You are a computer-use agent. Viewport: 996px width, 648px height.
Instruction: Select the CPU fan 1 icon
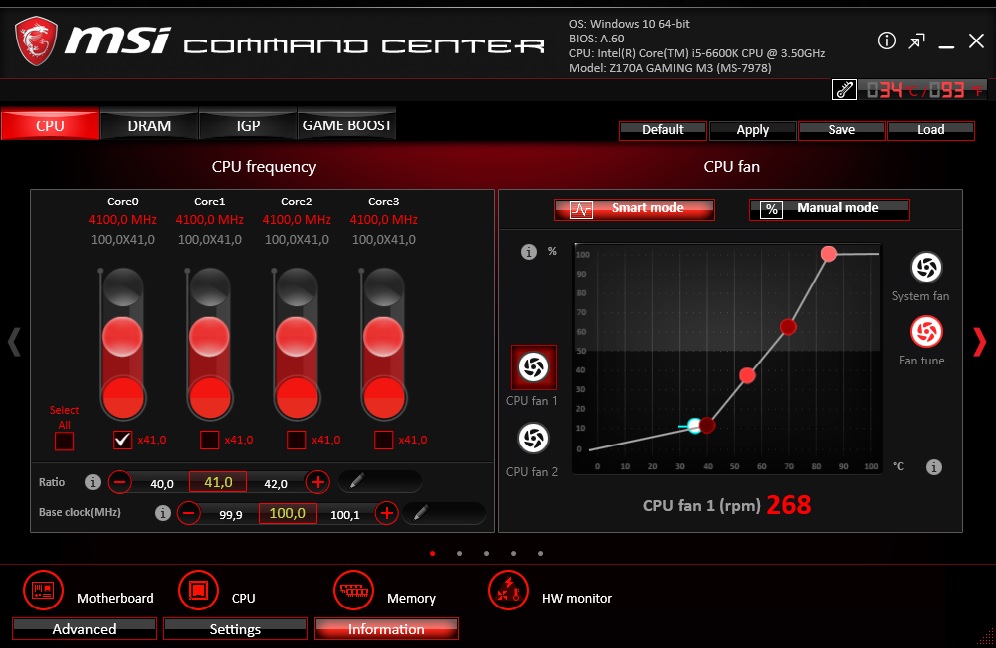tap(534, 367)
